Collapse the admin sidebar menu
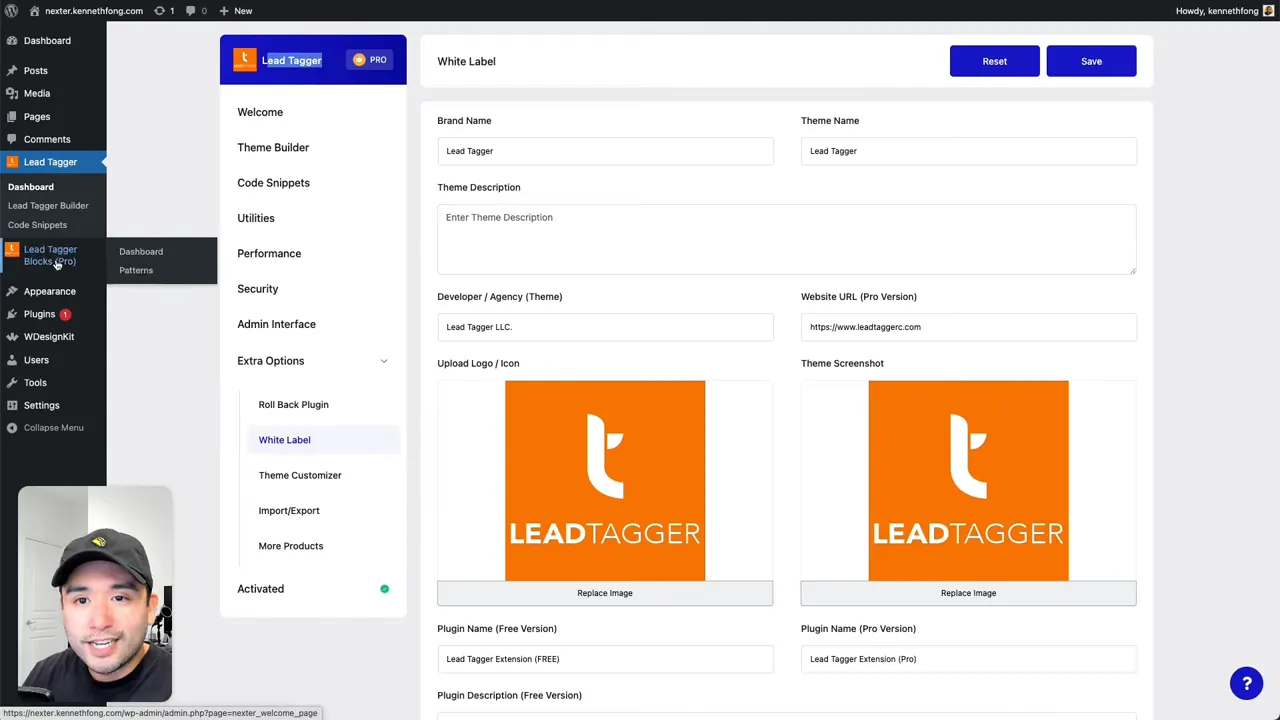Screen dimensions: 1280x720 tap(53, 428)
